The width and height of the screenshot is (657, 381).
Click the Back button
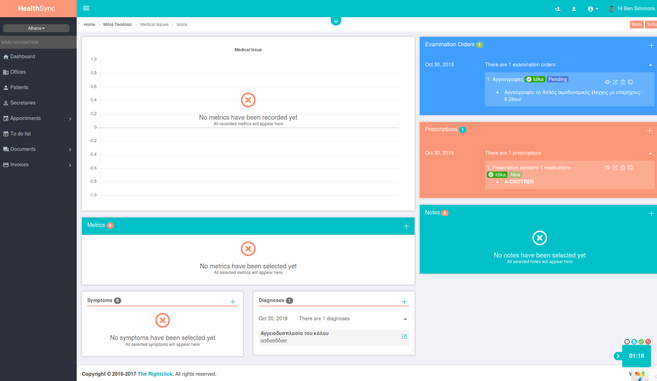tap(636, 24)
